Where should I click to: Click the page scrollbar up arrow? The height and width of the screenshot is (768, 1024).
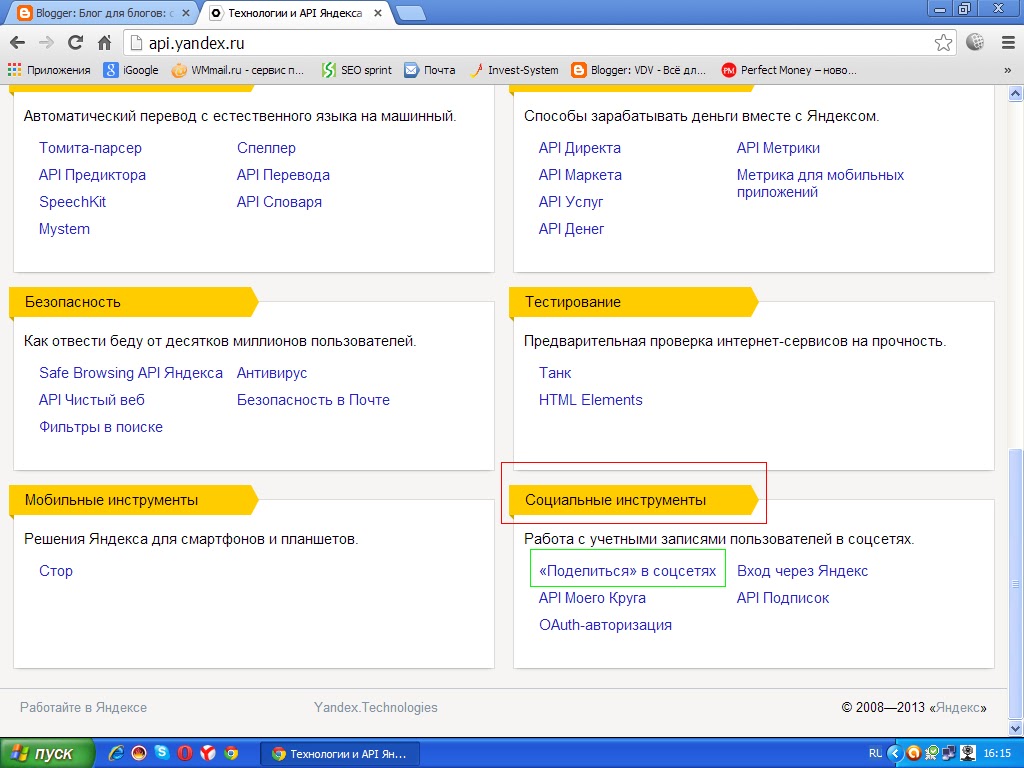coord(1016,94)
